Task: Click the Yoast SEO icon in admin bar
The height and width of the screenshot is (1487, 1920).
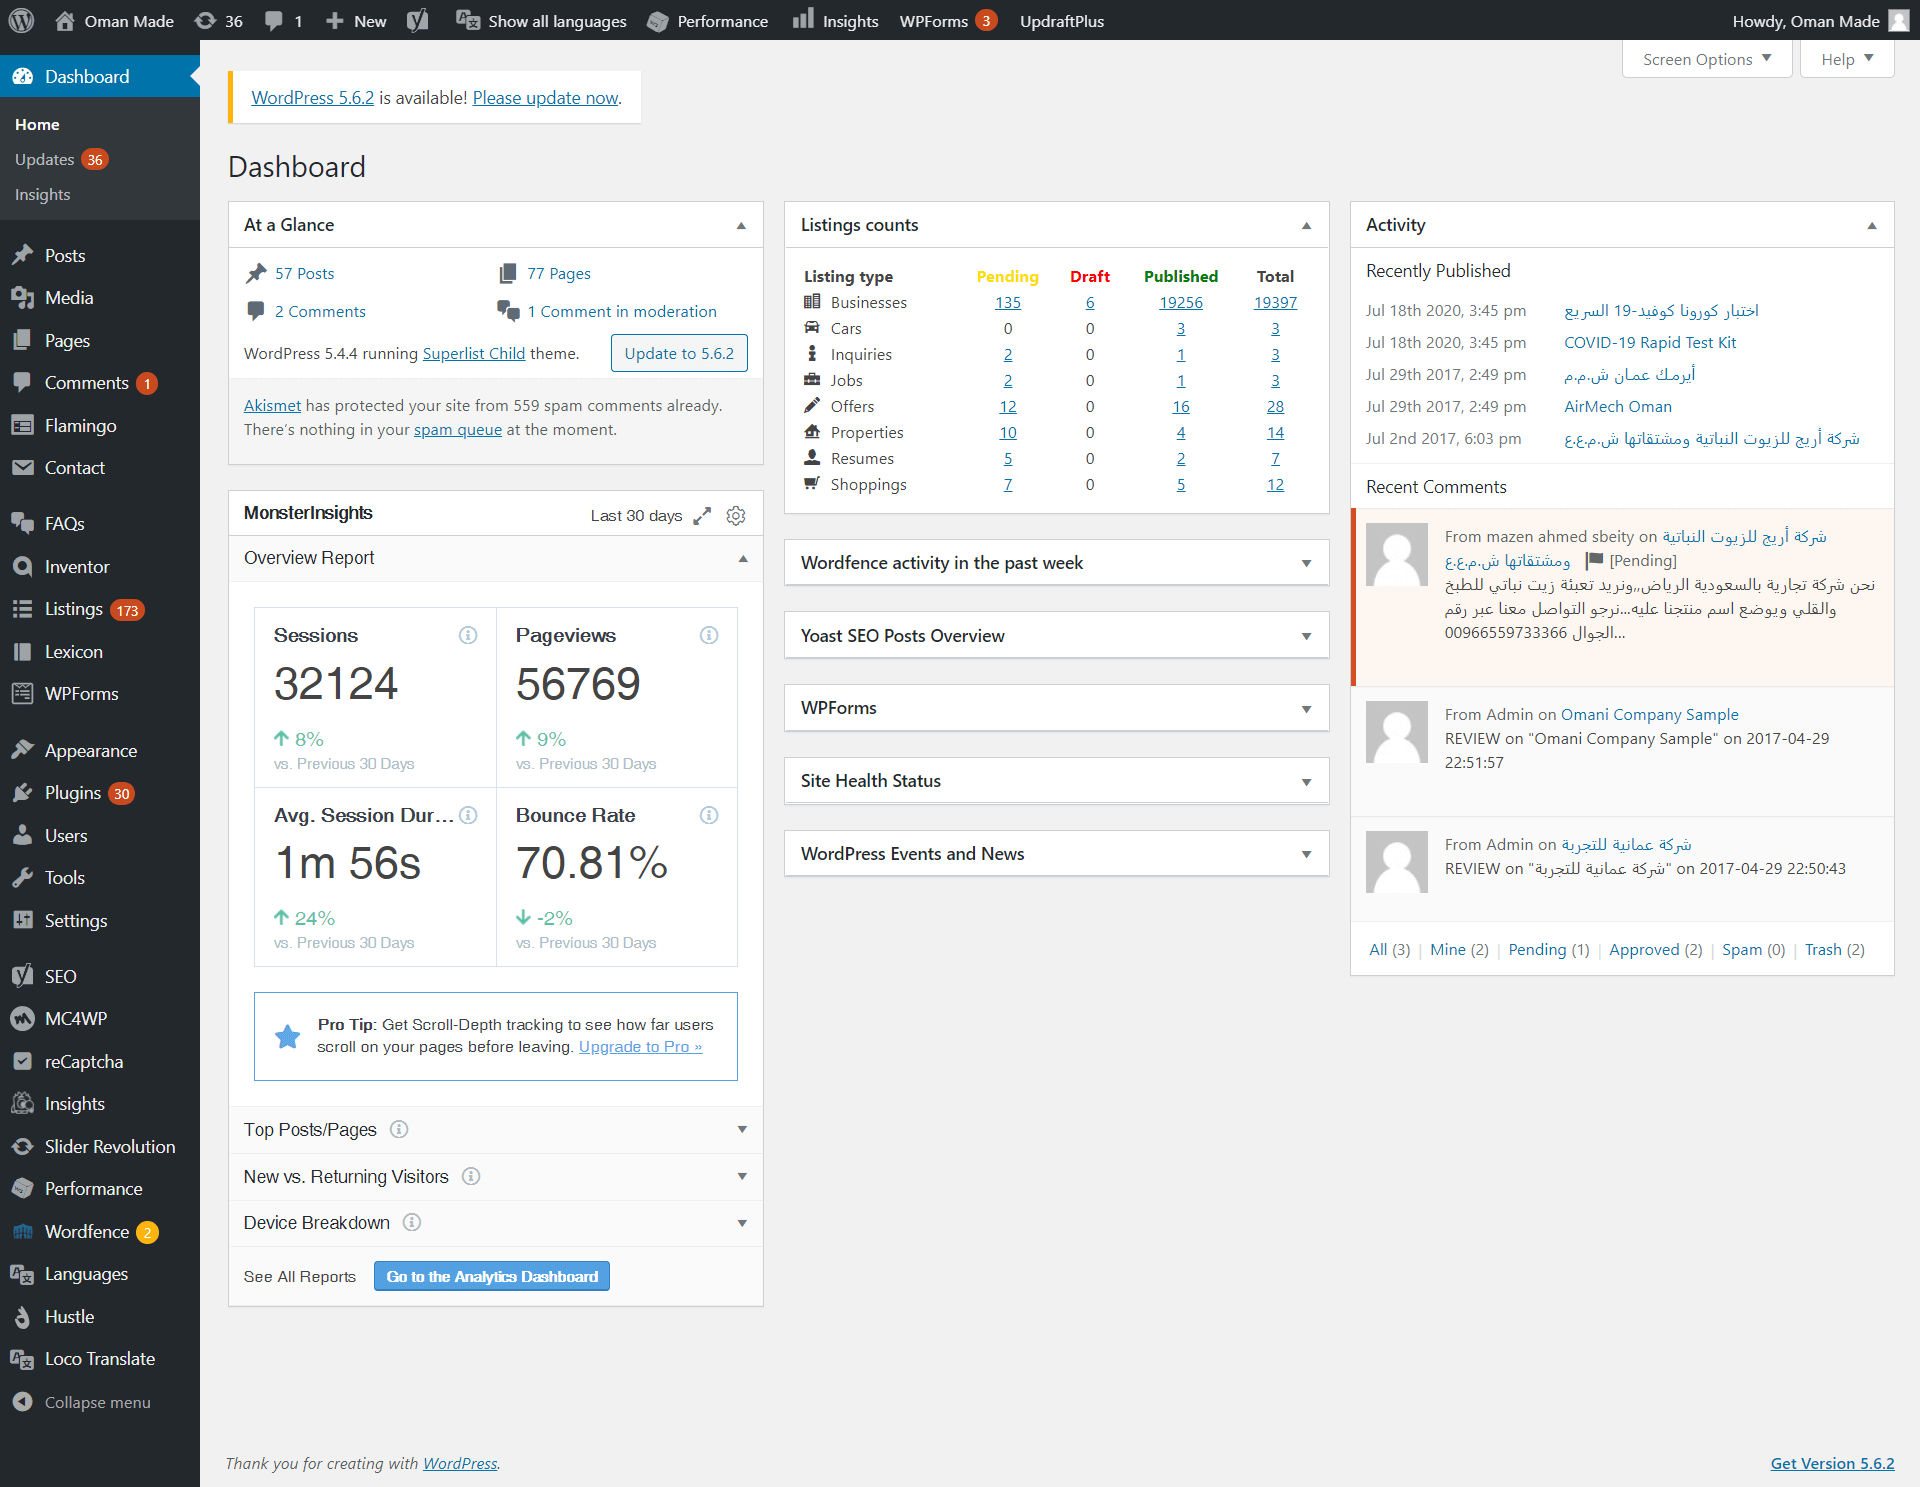Action: pyautogui.click(x=418, y=21)
